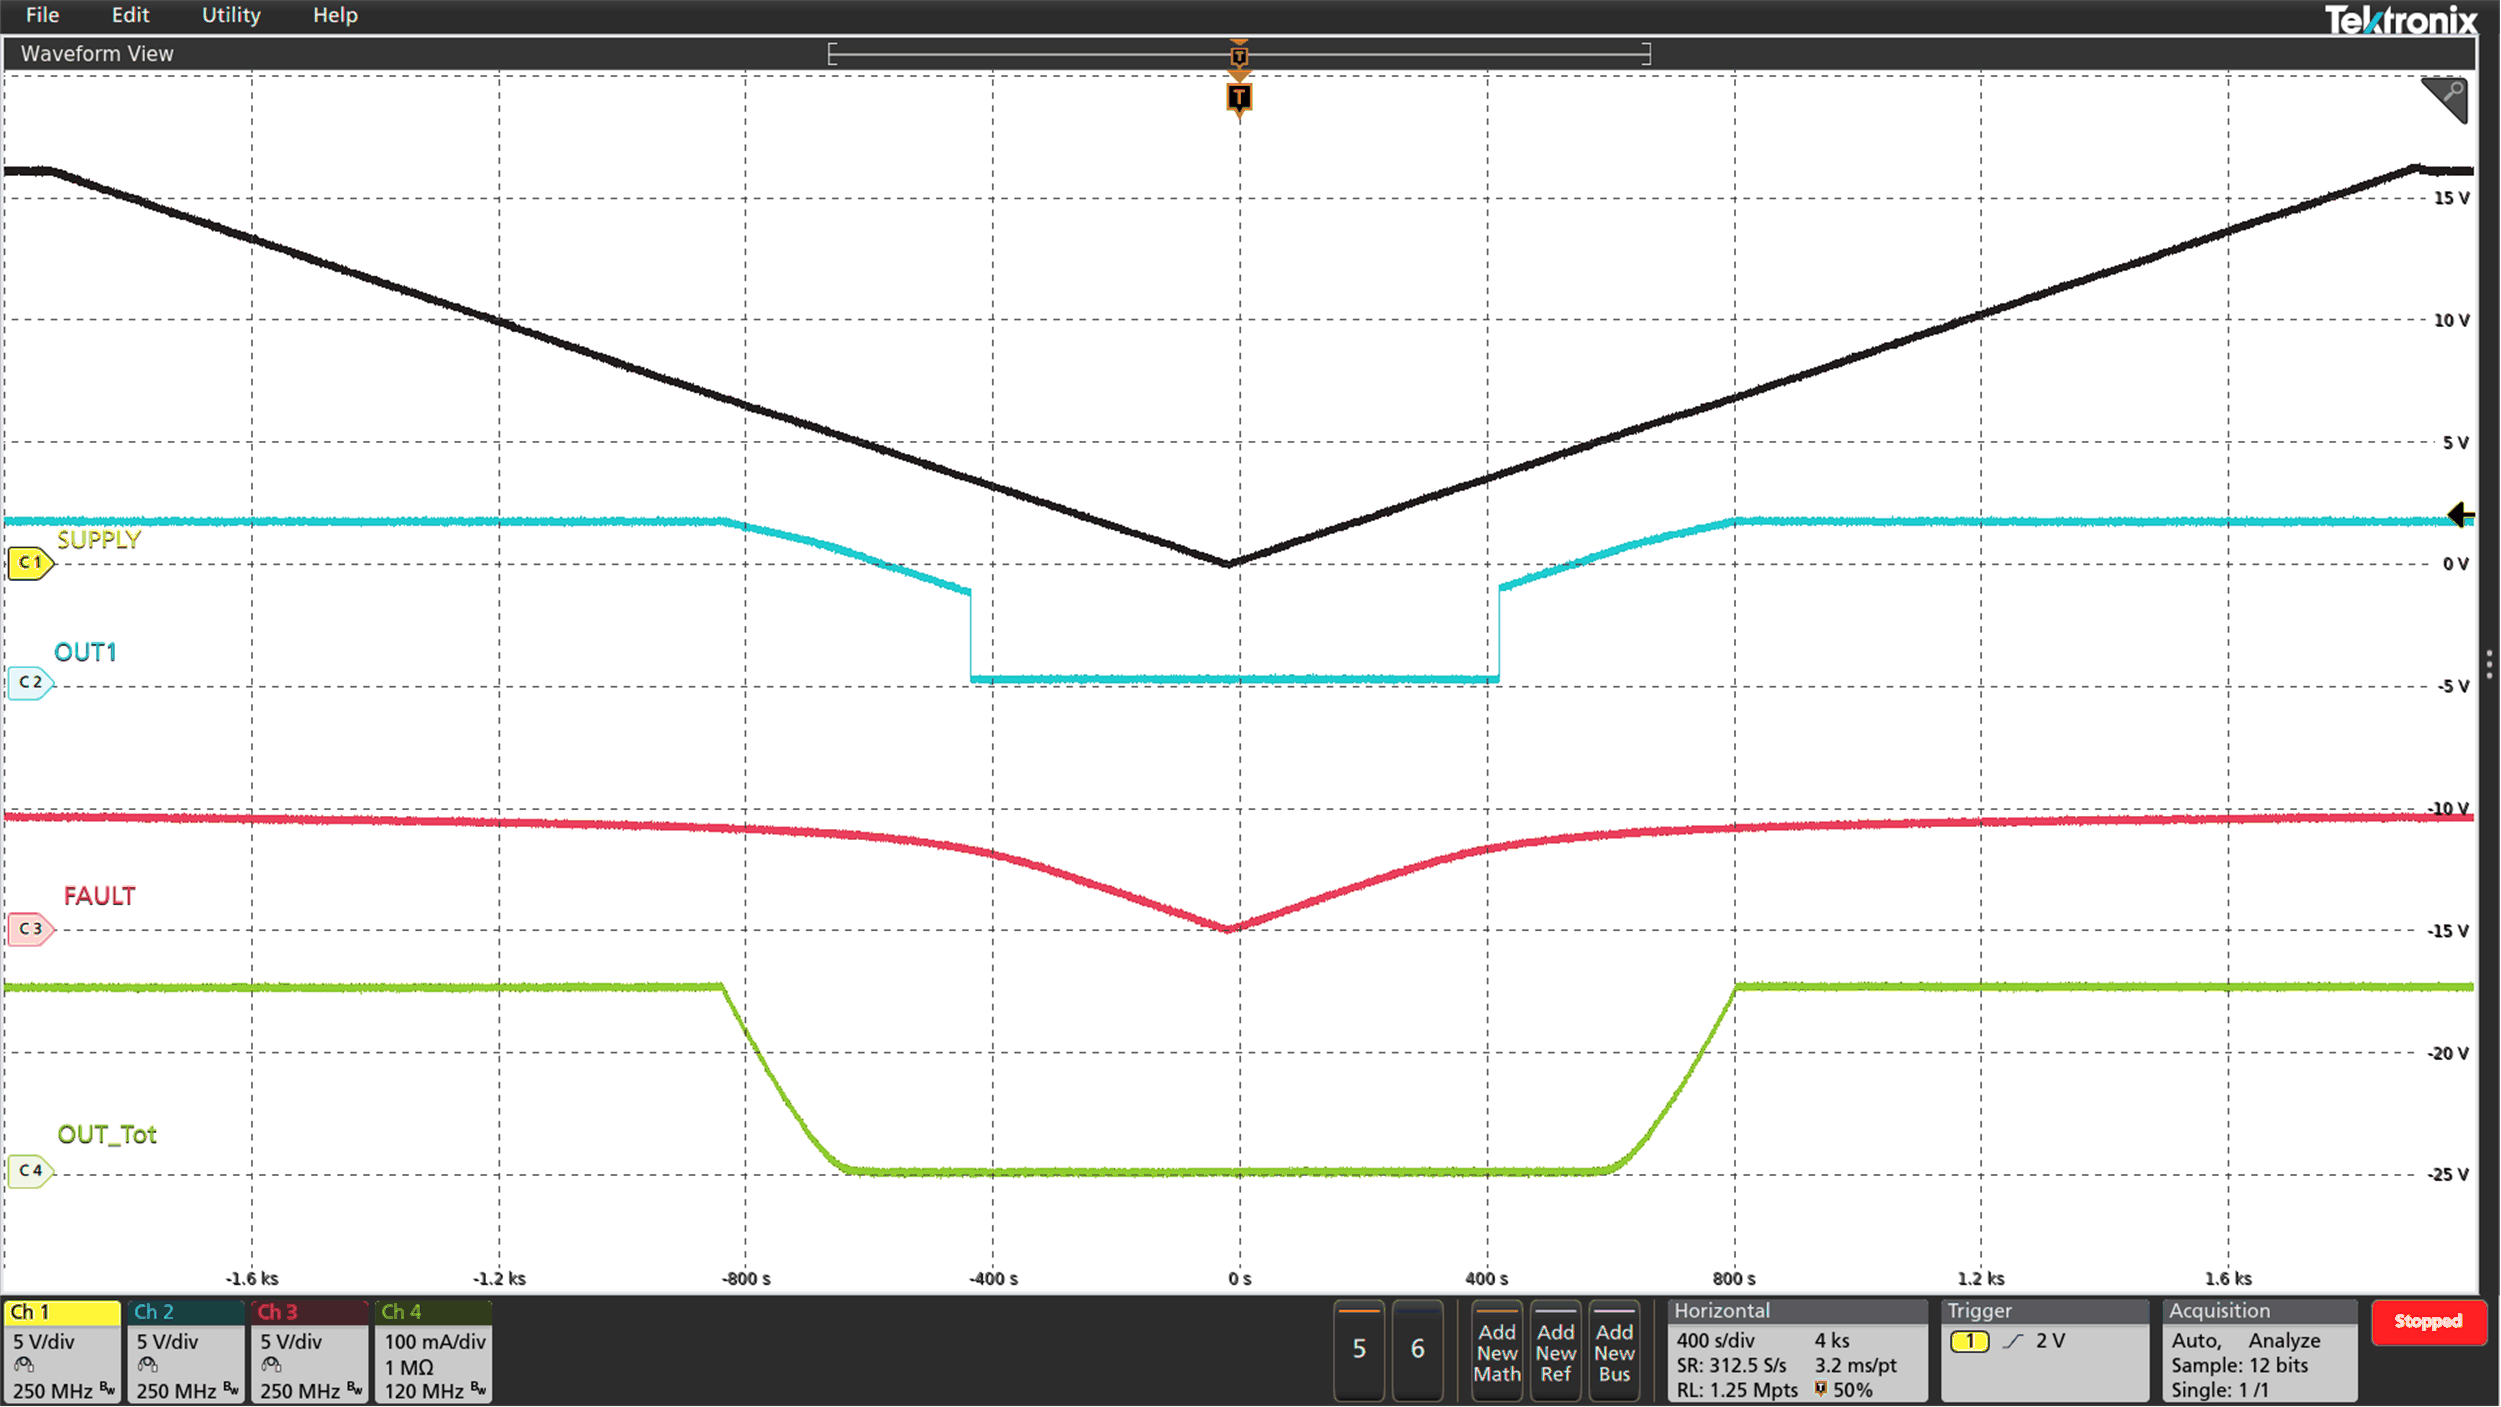2501x1407 pixels.
Task: Enable channel 6 button
Action: point(1417,1349)
